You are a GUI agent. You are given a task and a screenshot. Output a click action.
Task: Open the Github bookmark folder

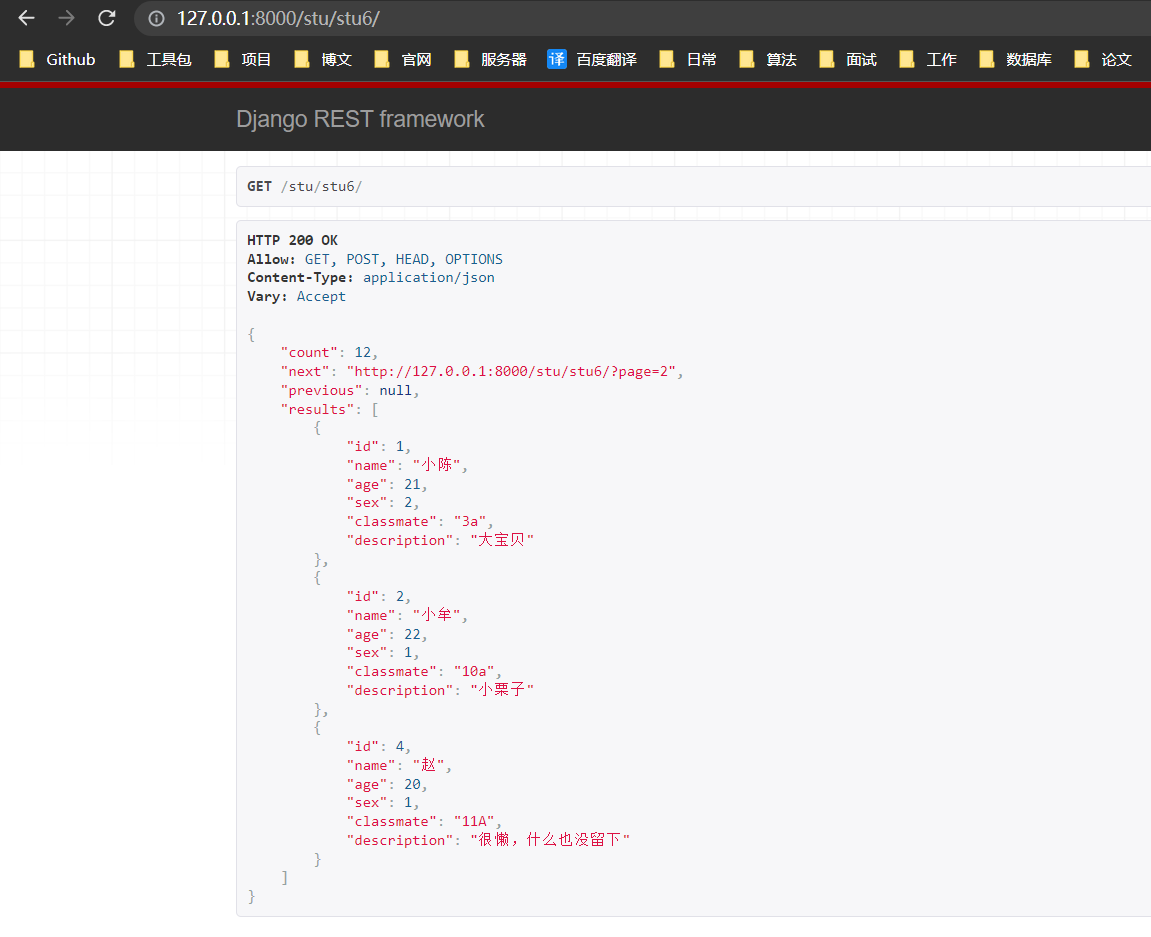tap(58, 60)
